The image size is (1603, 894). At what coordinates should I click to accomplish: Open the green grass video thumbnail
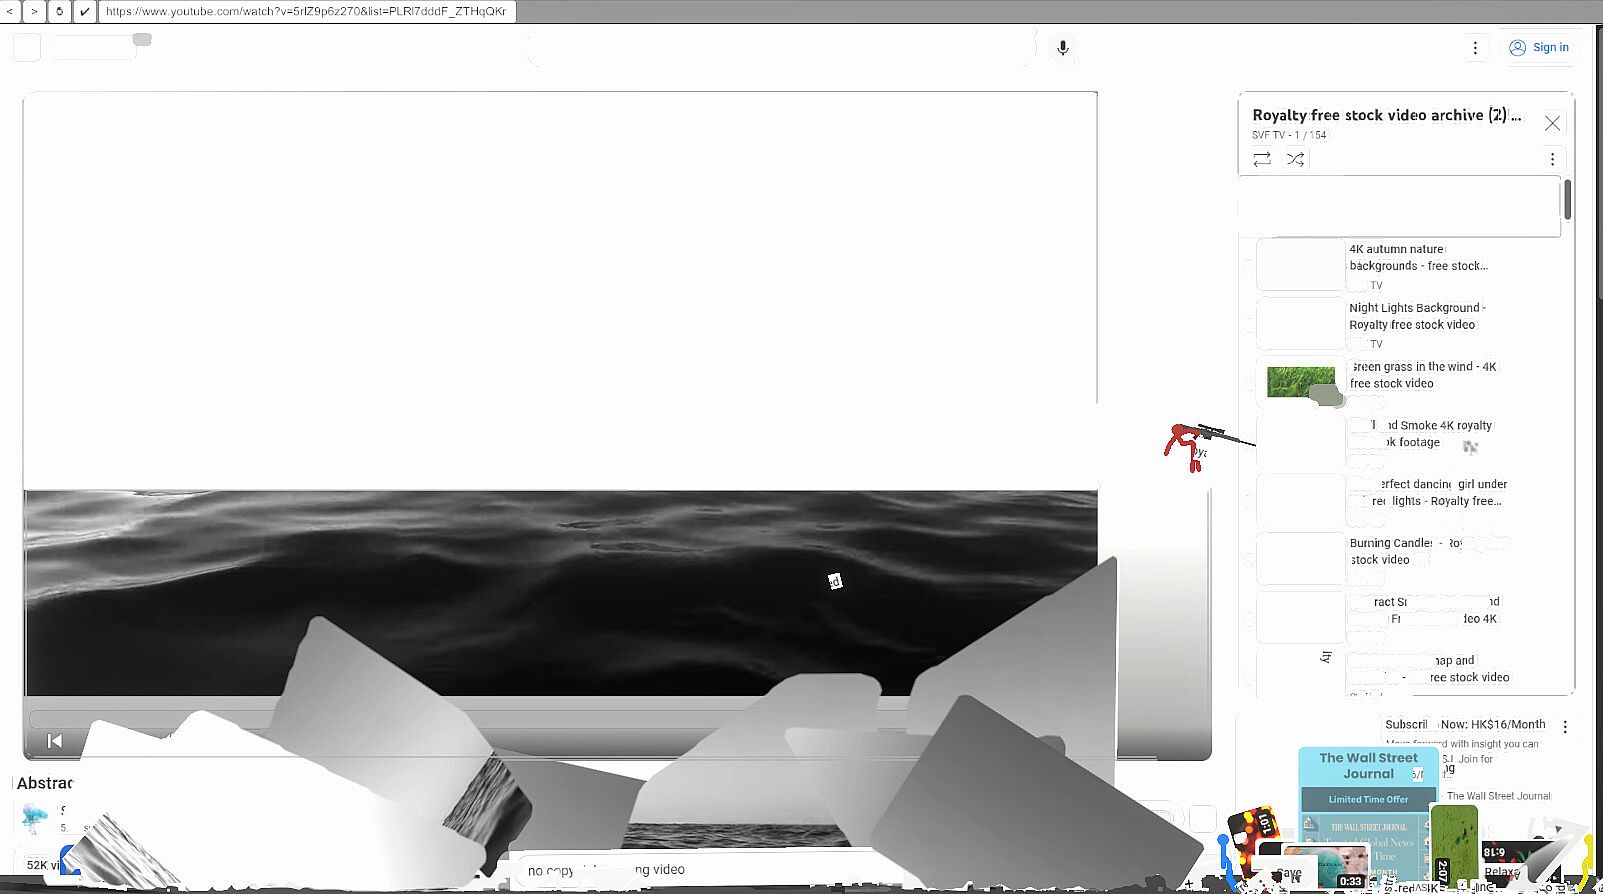1301,382
